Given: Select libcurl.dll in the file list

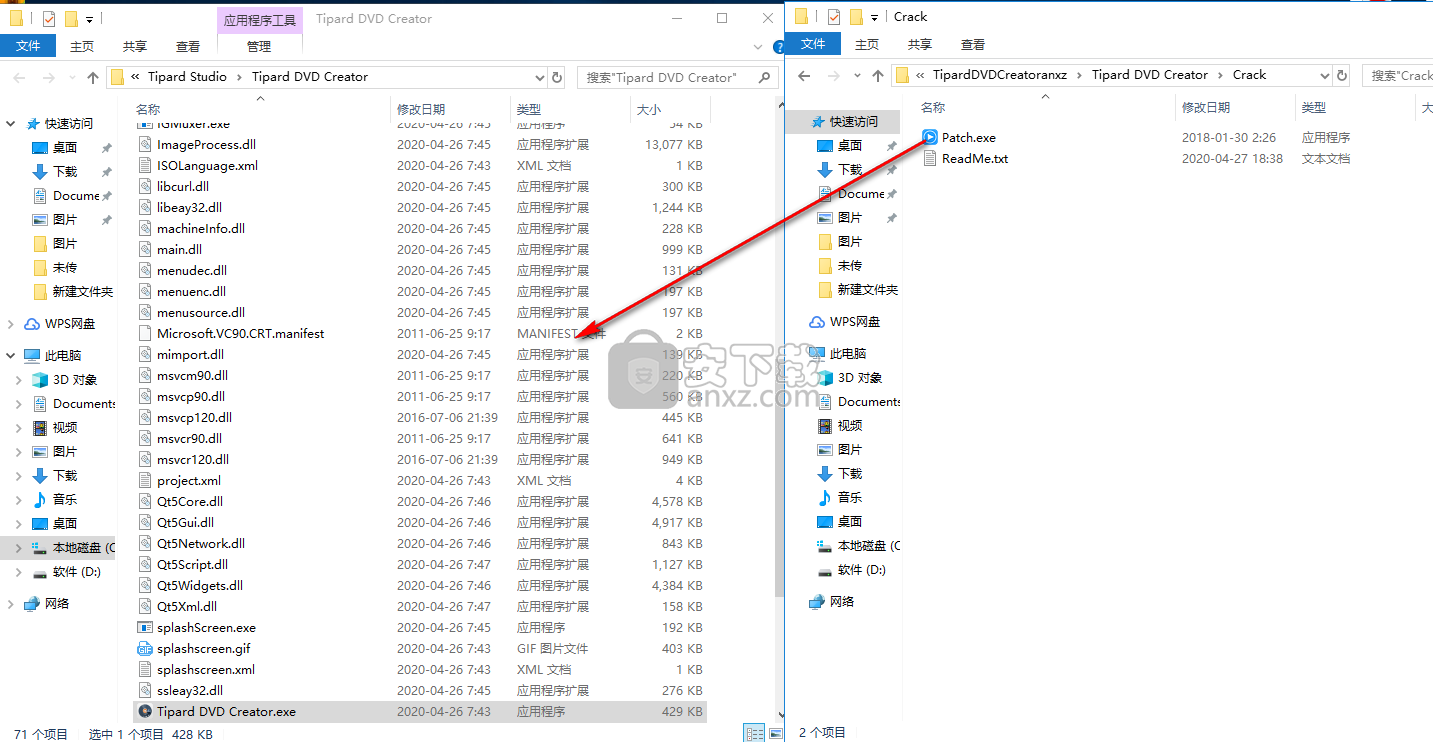Looking at the screenshot, I should tap(183, 187).
